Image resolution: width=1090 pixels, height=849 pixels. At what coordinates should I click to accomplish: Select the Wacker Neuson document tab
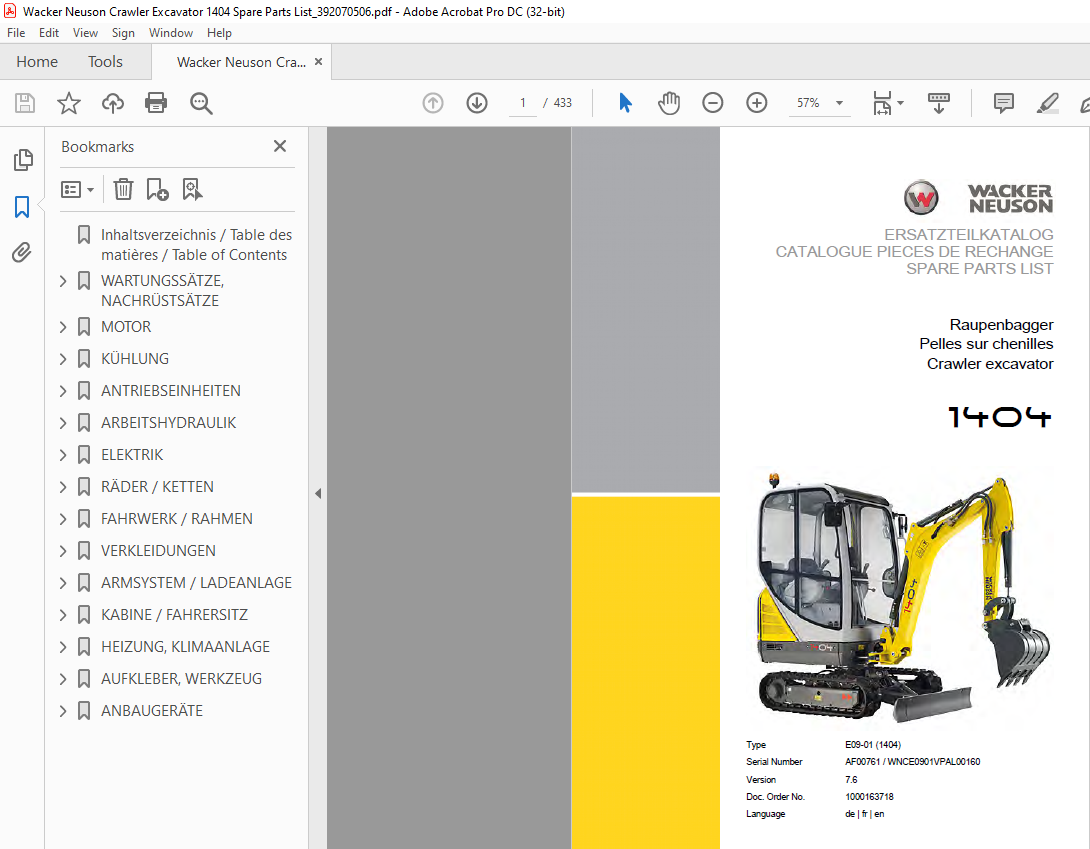(241, 62)
